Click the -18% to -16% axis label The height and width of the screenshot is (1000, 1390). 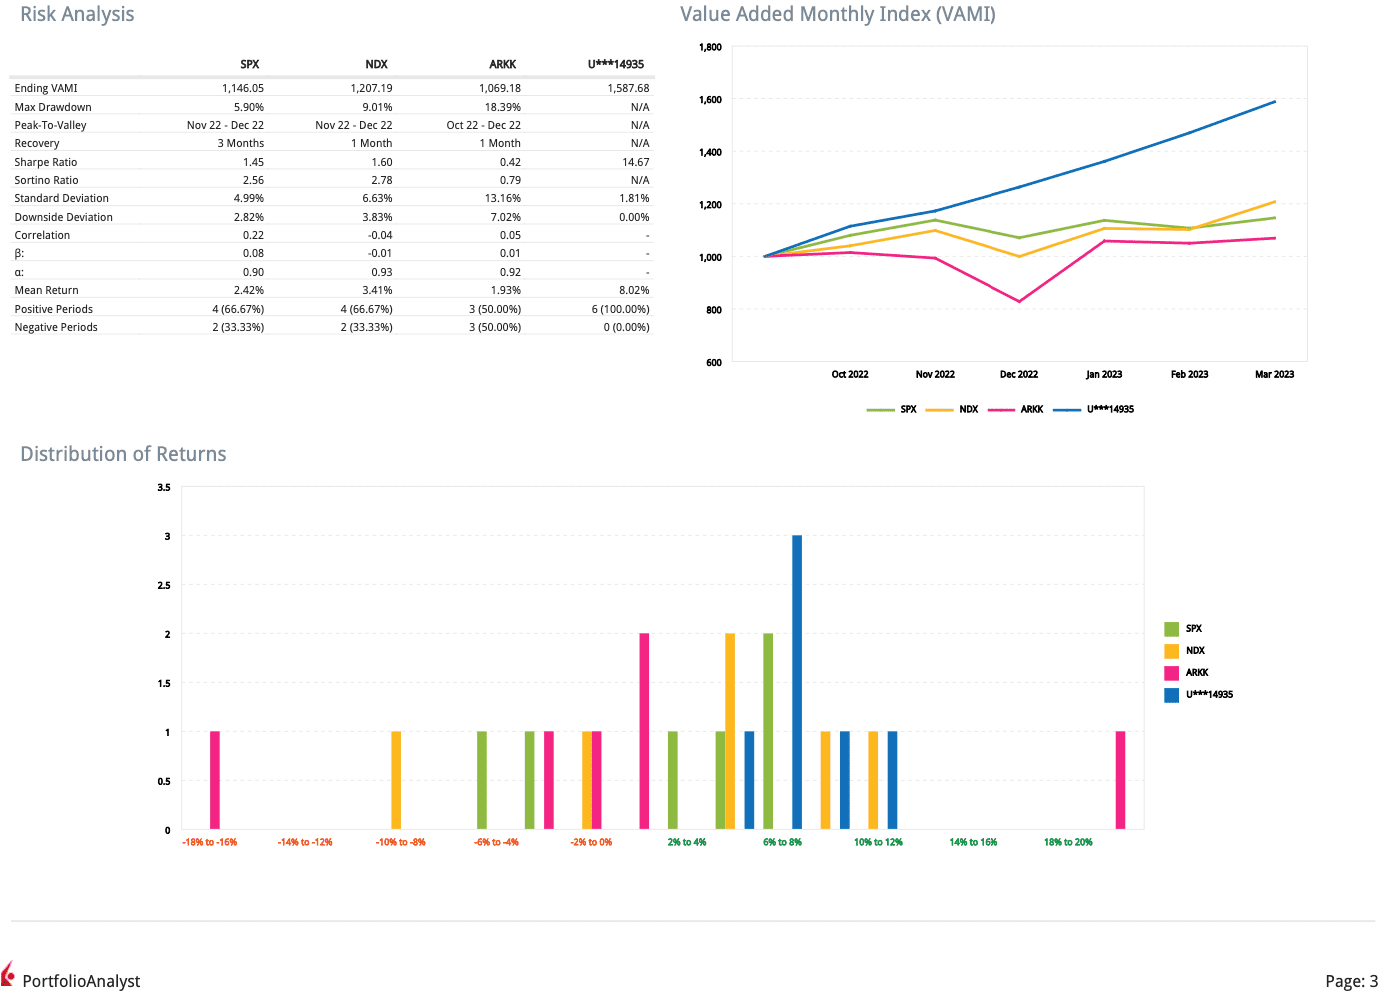click(210, 842)
